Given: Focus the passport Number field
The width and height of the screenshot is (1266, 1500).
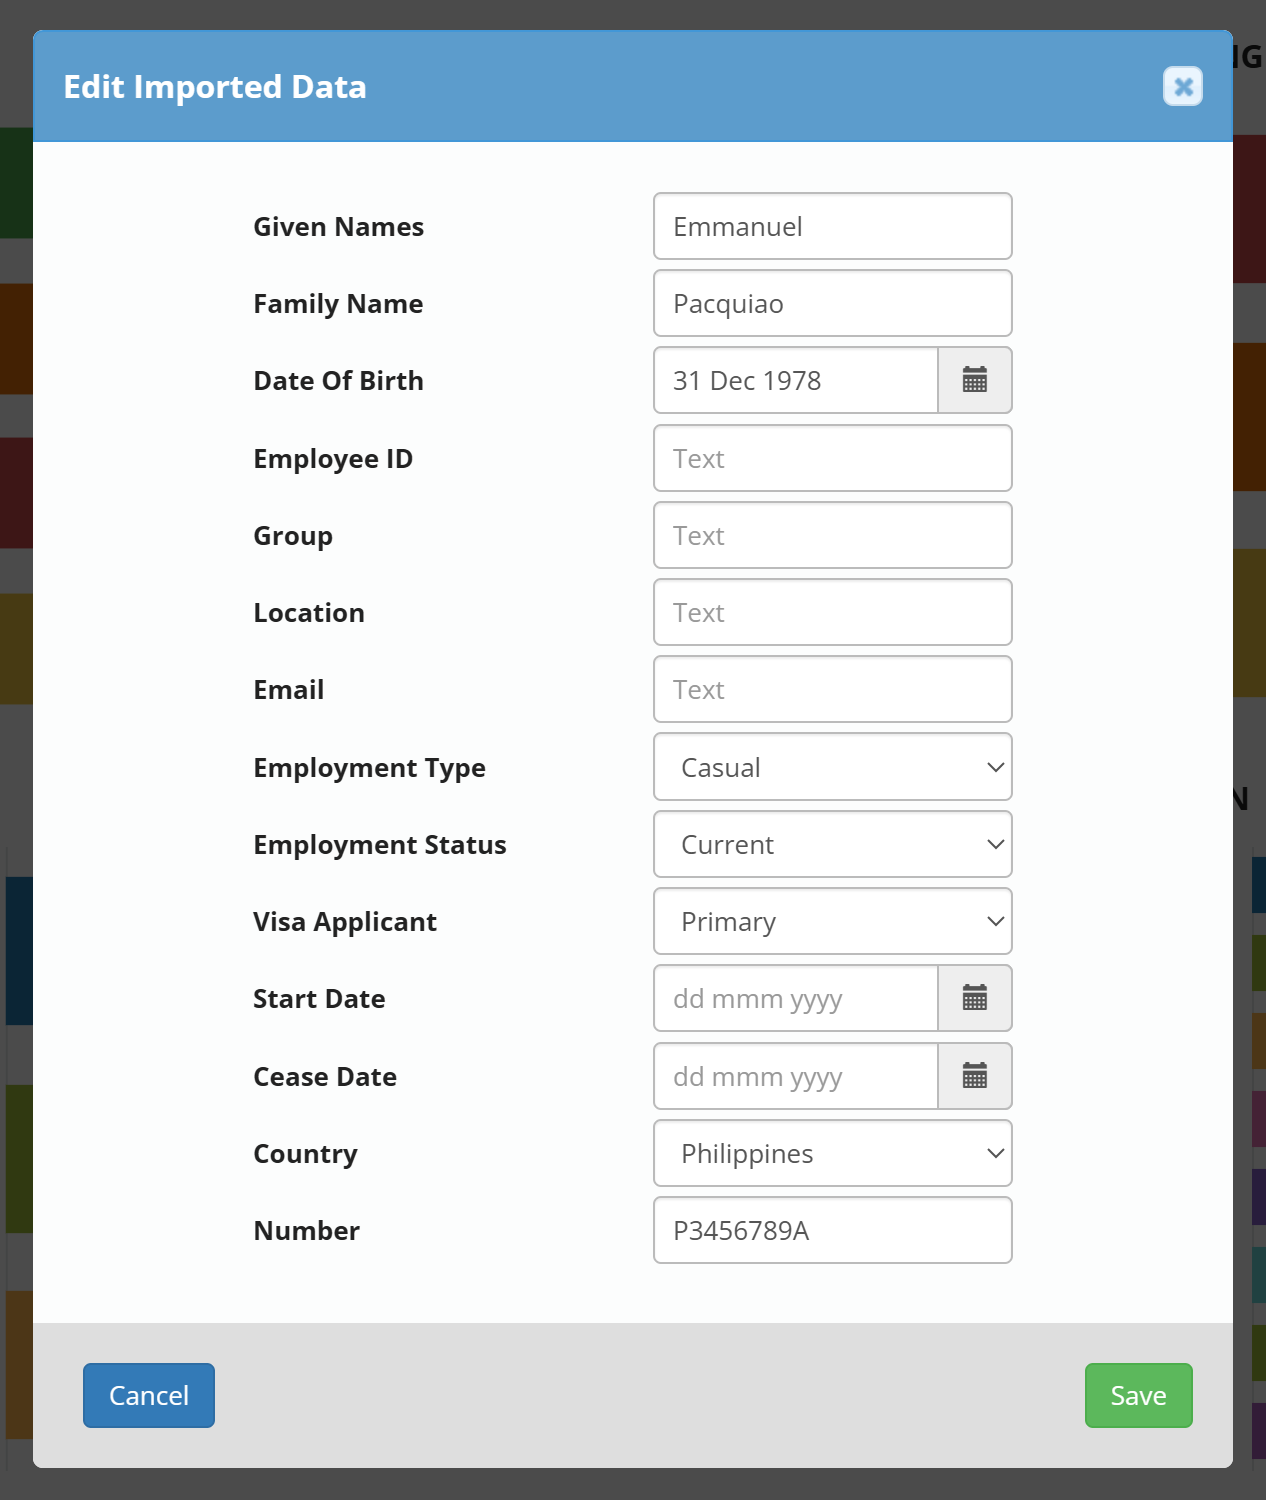Looking at the screenshot, I should coord(833,1230).
